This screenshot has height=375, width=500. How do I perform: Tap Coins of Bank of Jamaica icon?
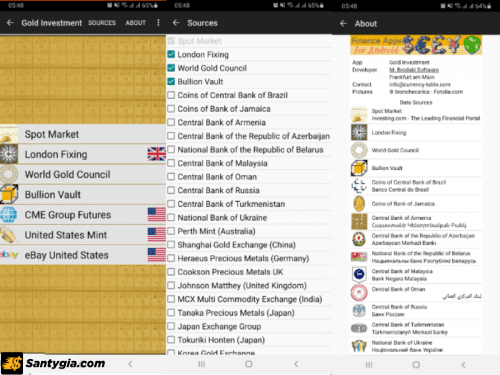[359, 203]
